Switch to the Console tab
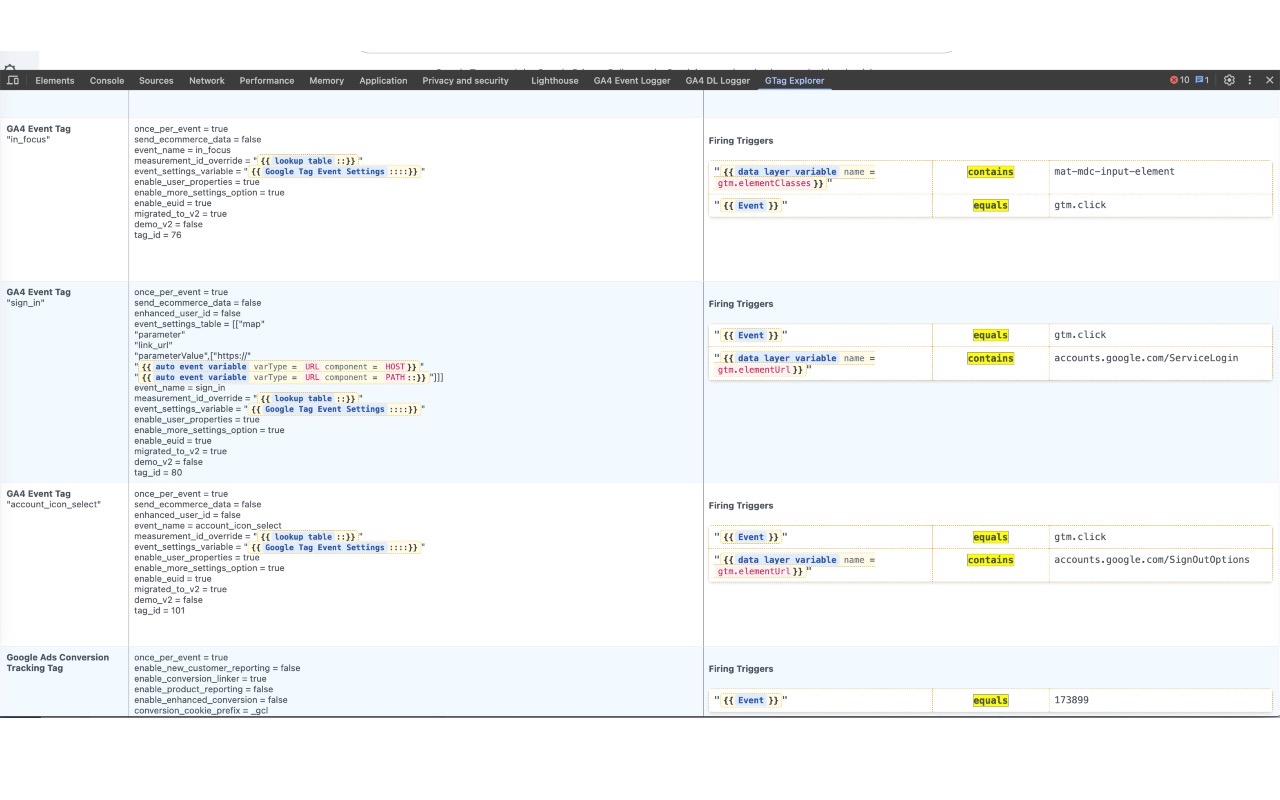The height and width of the screenshot is (800, 1280). (x=106, y=80)
